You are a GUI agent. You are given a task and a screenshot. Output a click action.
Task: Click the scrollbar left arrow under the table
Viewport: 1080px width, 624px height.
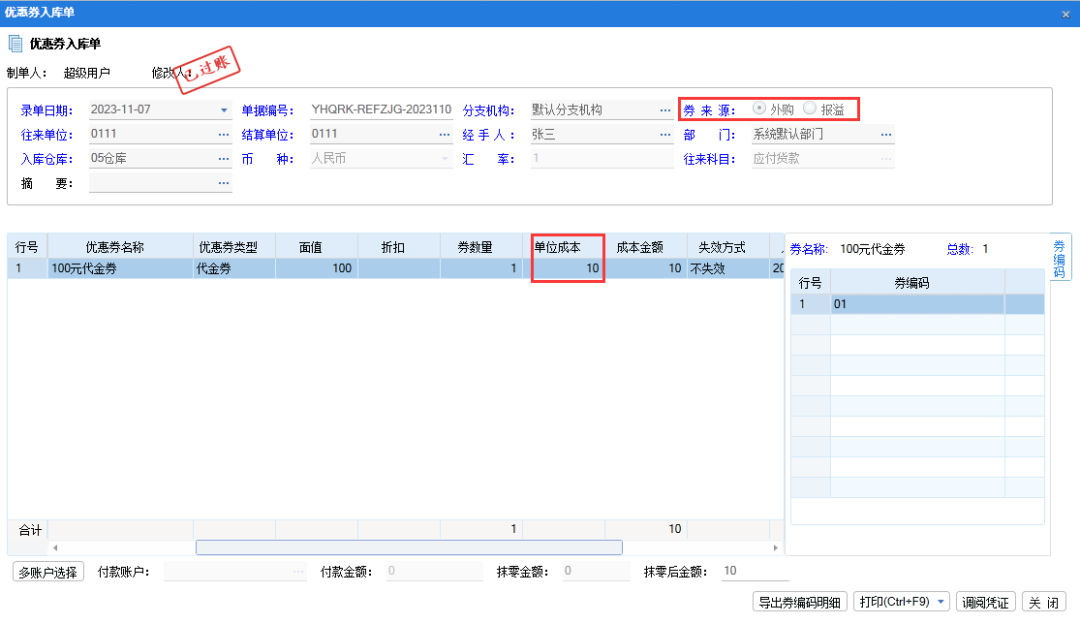coord(55,548)
